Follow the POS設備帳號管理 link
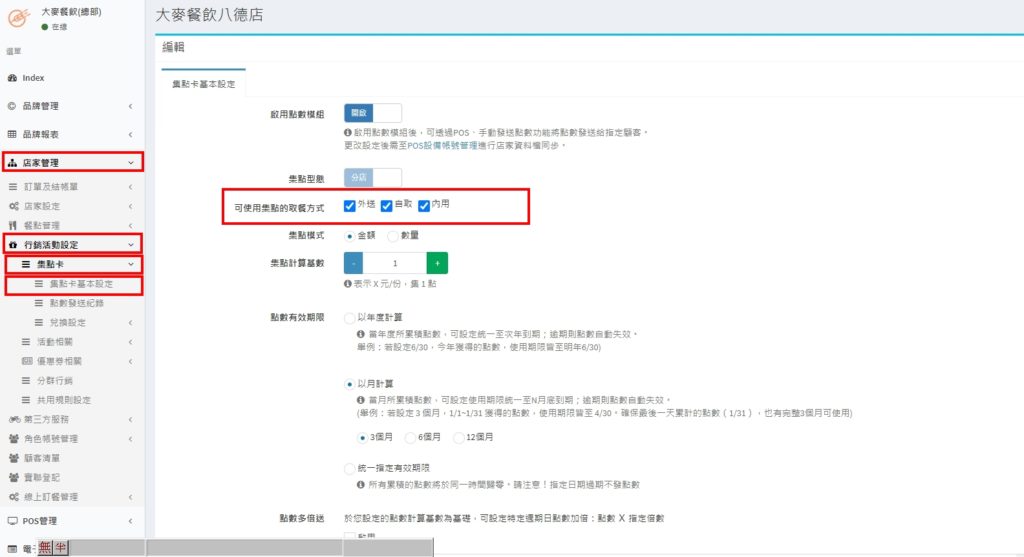This screenshot has height=557, width=1024. [442, 146]
